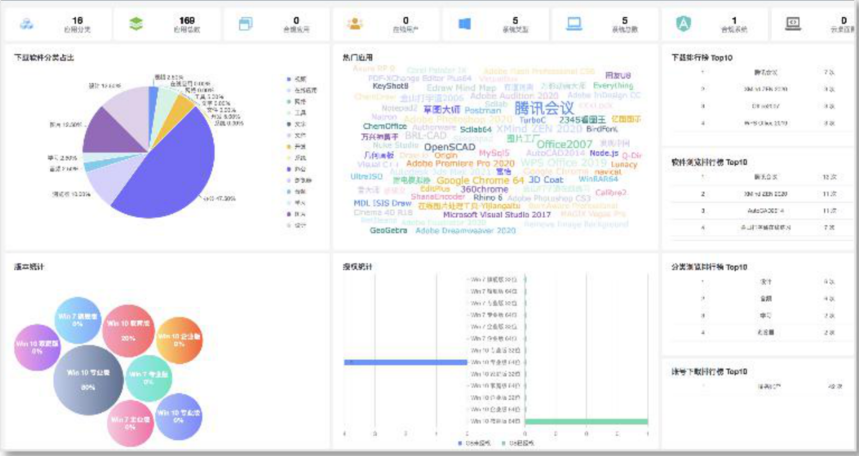Click ChemOffice in the word cloud
Image resolution: width=859 pixels, height=456 pixels.
(385, 126)
